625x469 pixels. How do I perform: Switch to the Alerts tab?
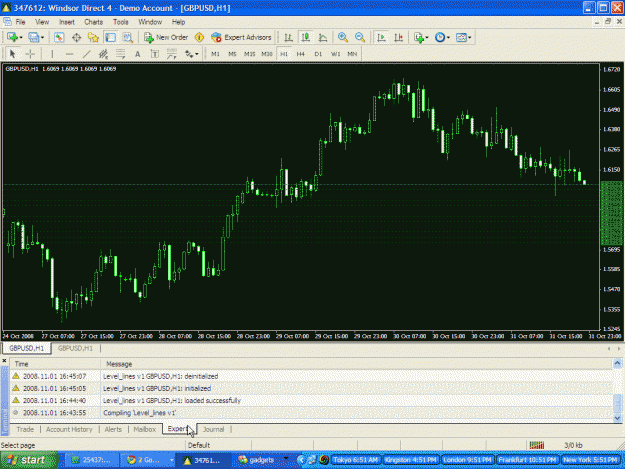coord(113,429)
